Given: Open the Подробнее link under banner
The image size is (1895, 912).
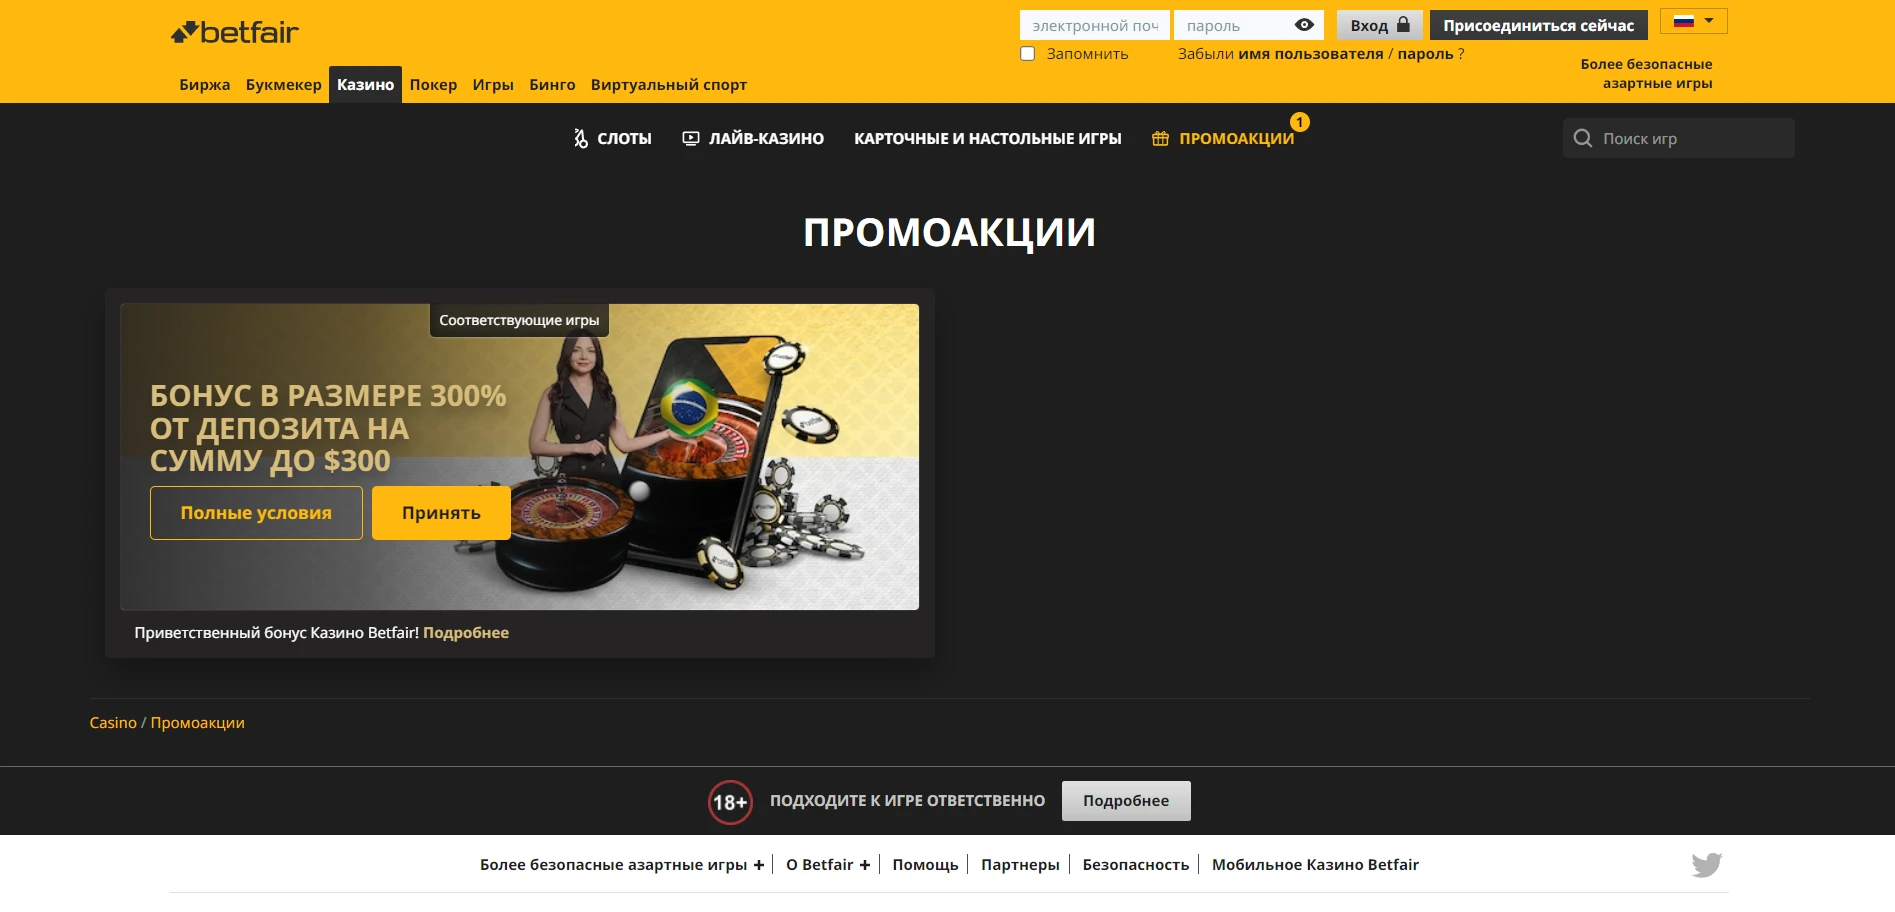Looking at the screenshot, I should (466, 633).
